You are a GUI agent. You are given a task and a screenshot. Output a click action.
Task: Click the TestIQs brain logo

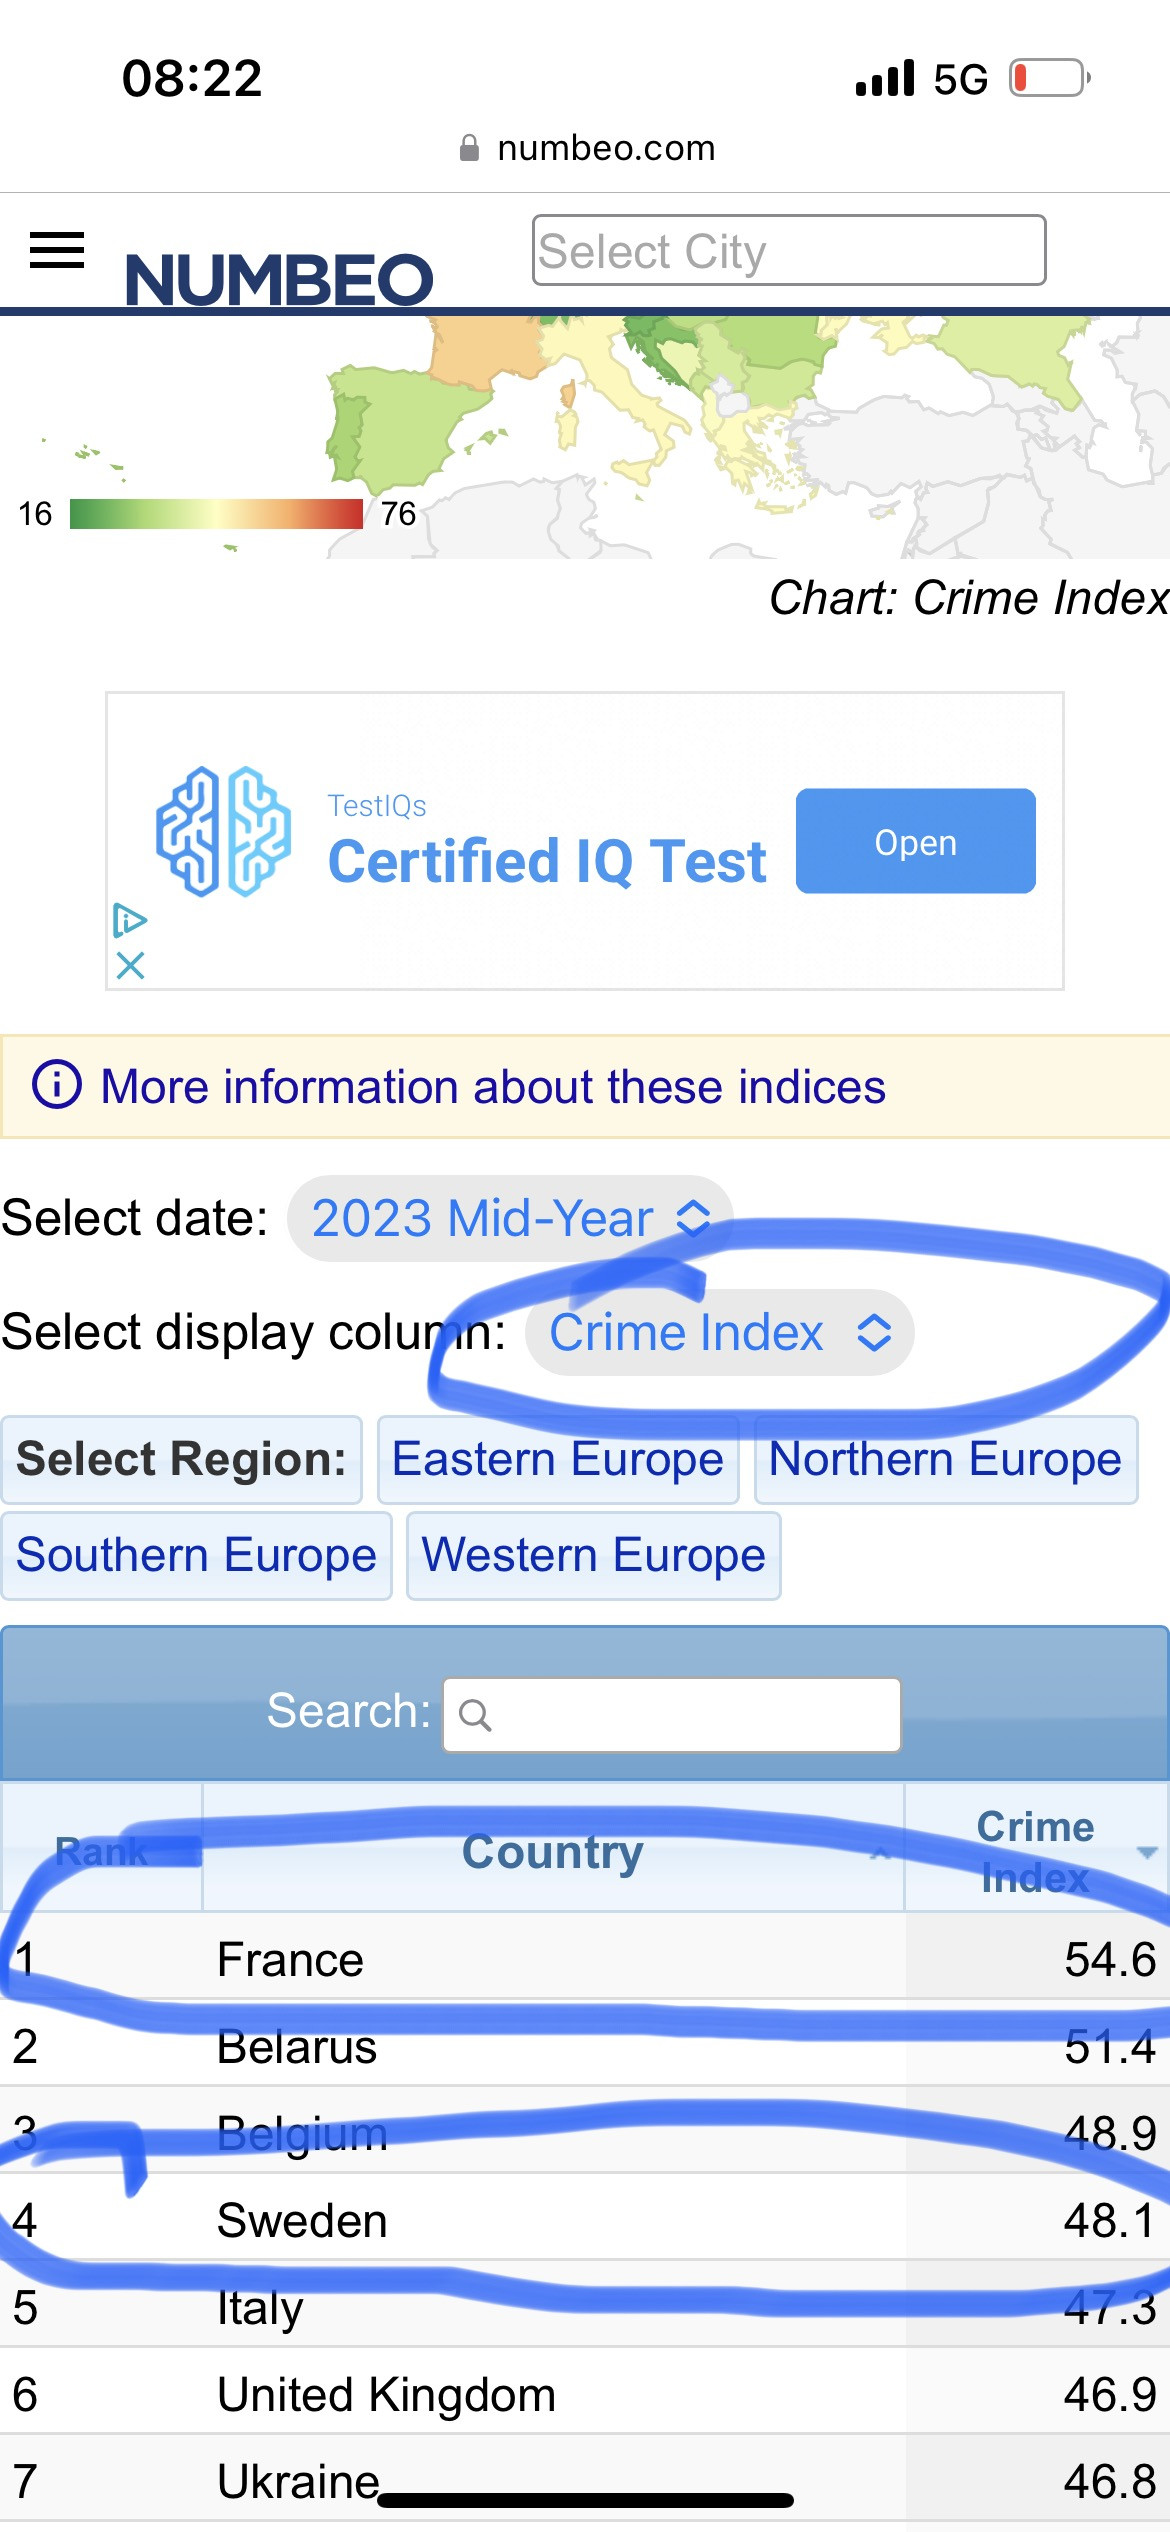point(223,831)
